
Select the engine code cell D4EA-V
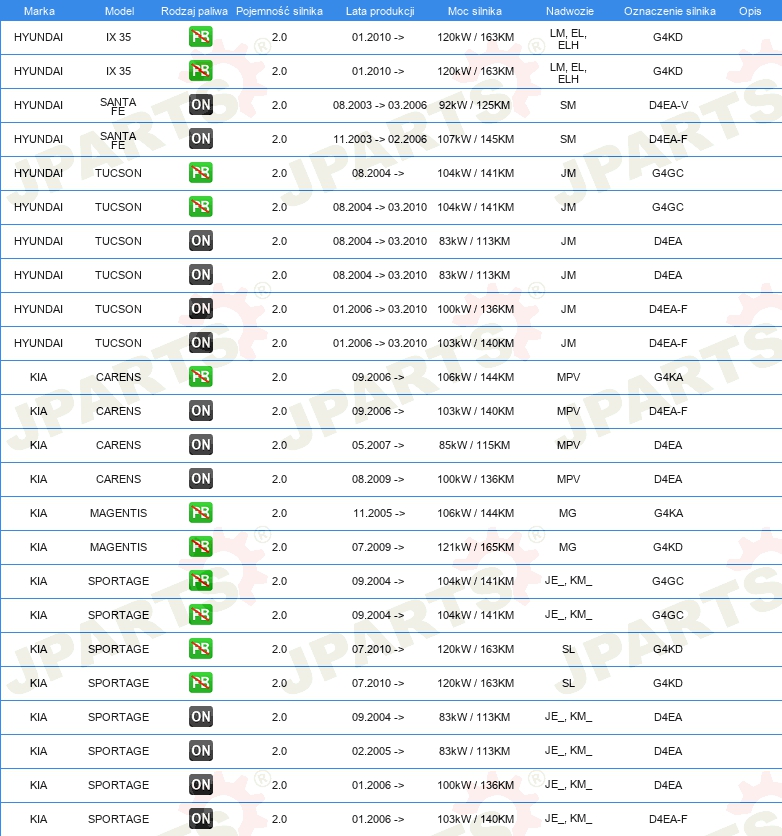(668, 105)
